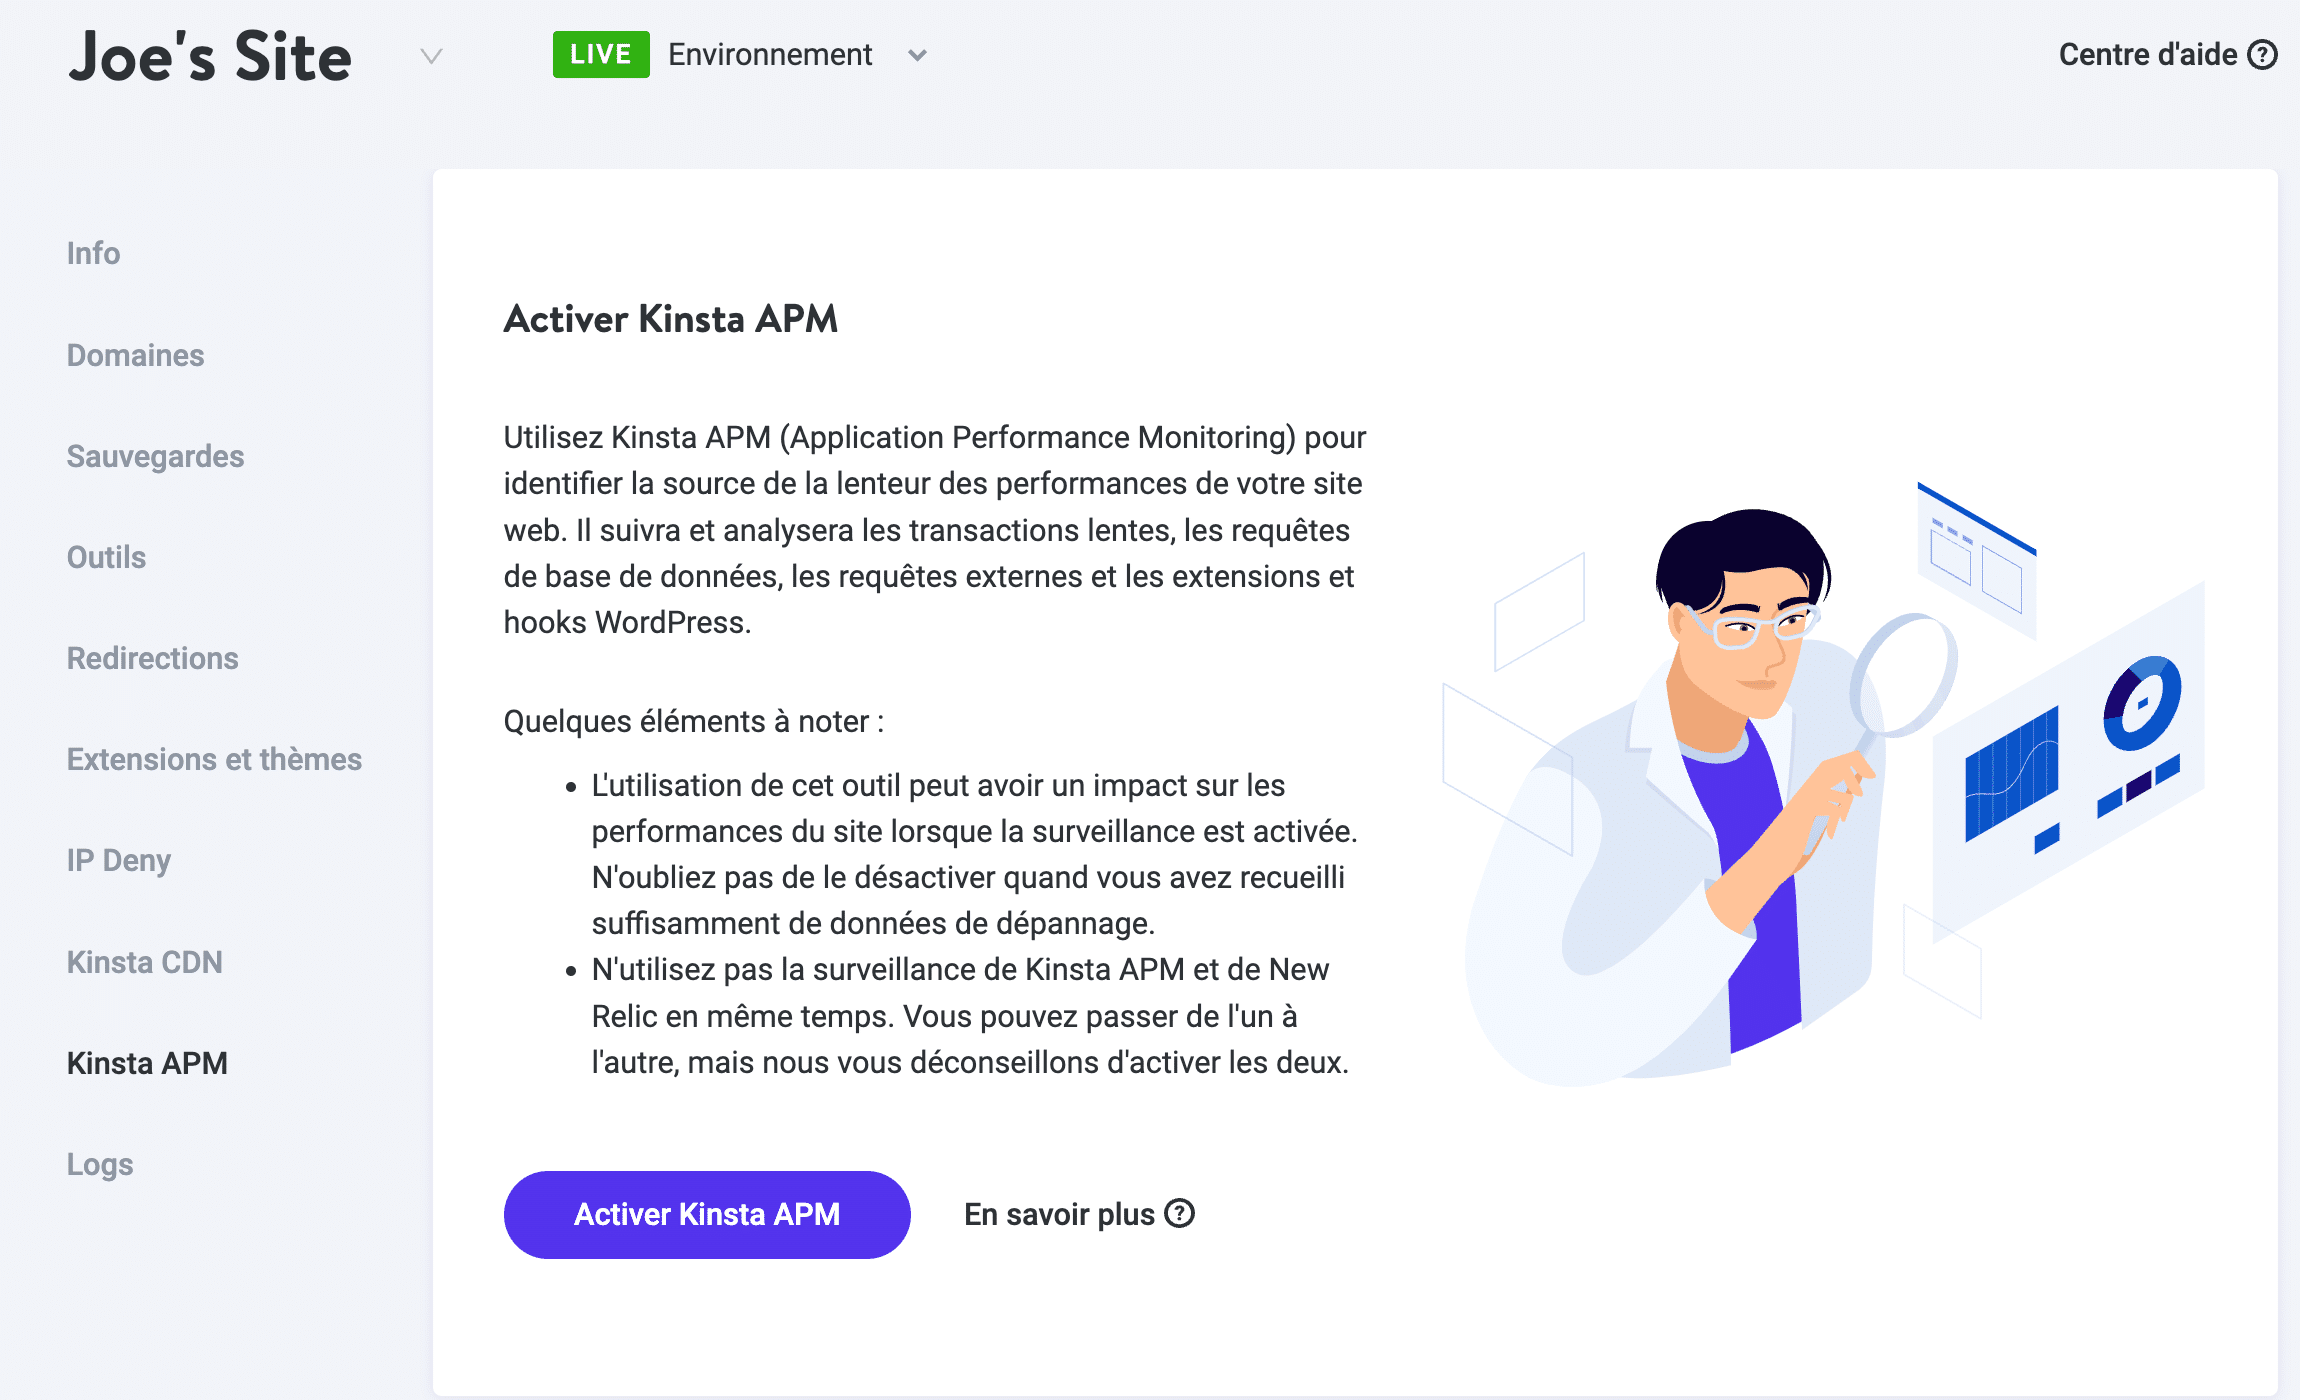Click the Joe's Site title

pyautogui.click(x=208, y=57)
